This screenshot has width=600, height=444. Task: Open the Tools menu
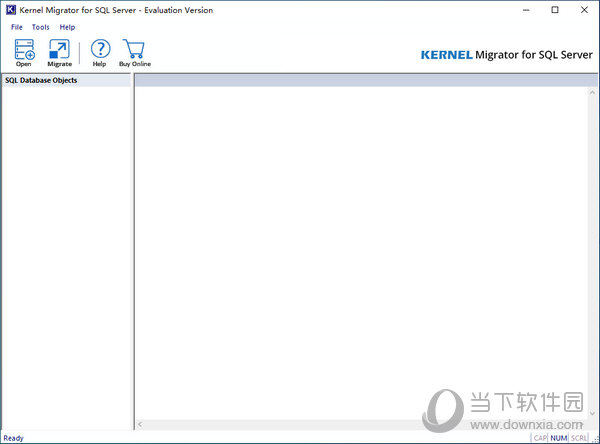tap(41, 27)
